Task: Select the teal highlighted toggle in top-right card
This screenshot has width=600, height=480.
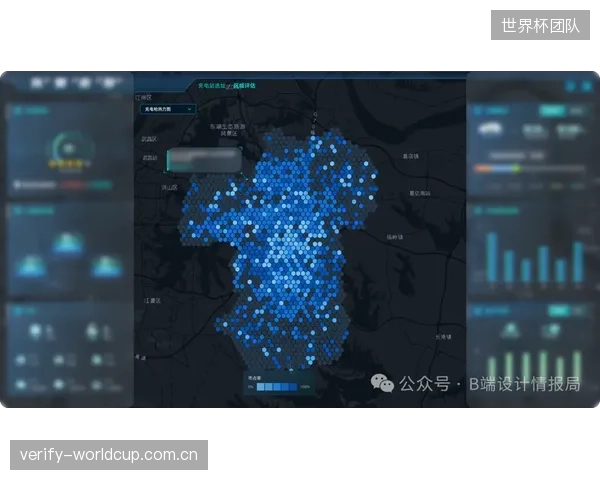Action: (552, 111)
